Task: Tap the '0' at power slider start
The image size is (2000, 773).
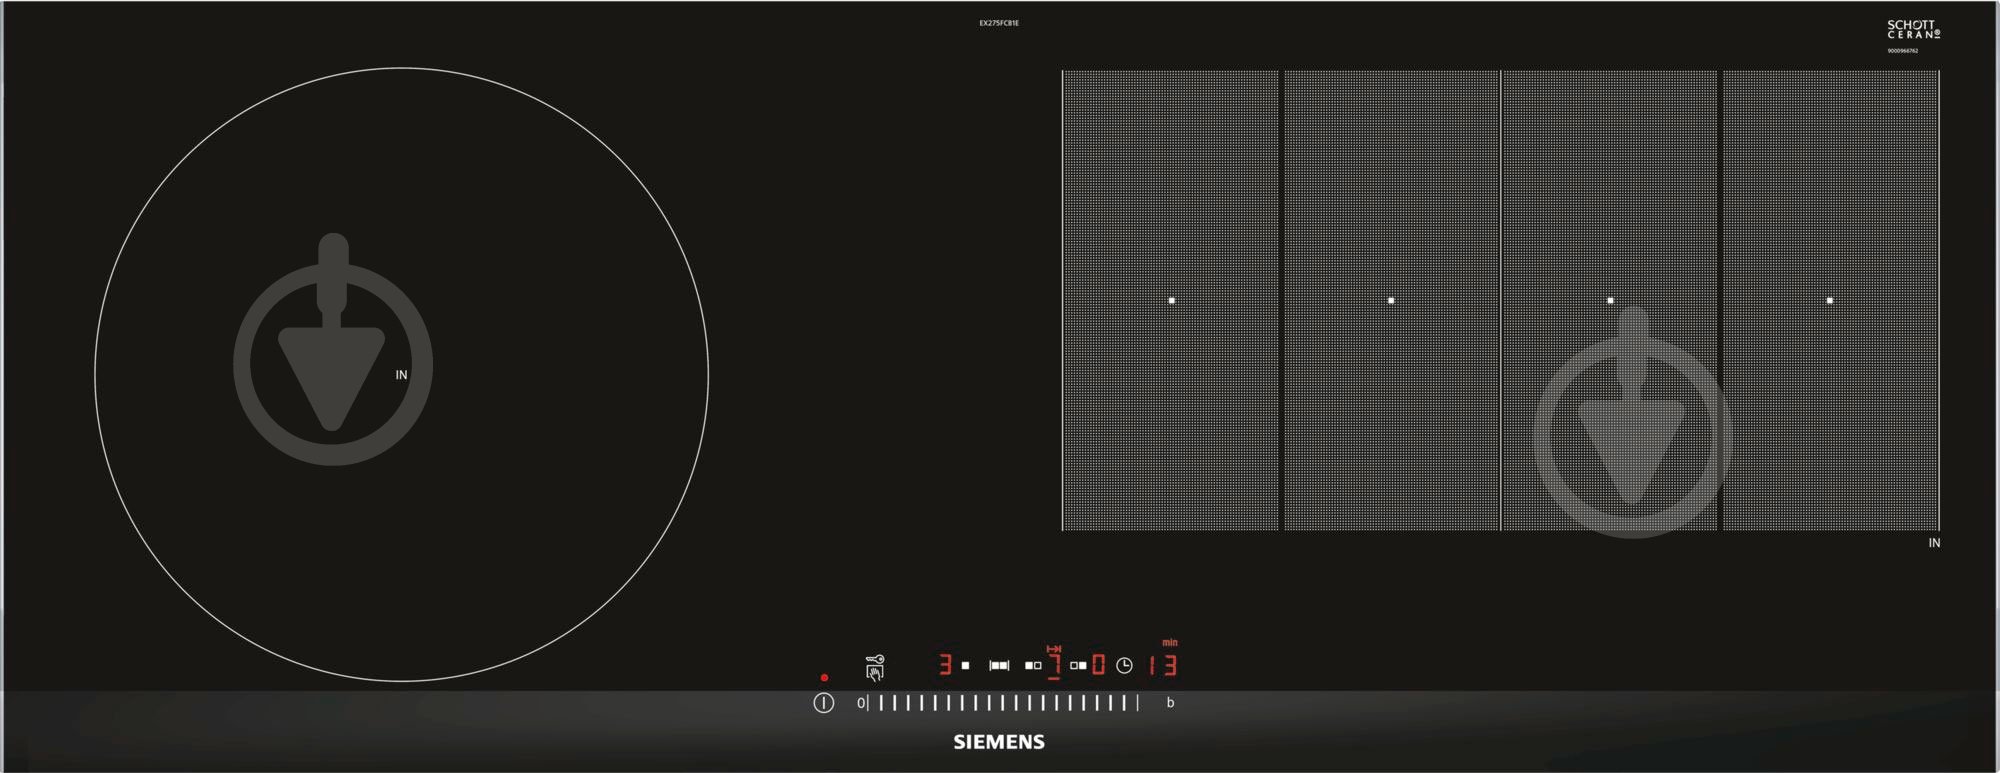Action: 860,703
